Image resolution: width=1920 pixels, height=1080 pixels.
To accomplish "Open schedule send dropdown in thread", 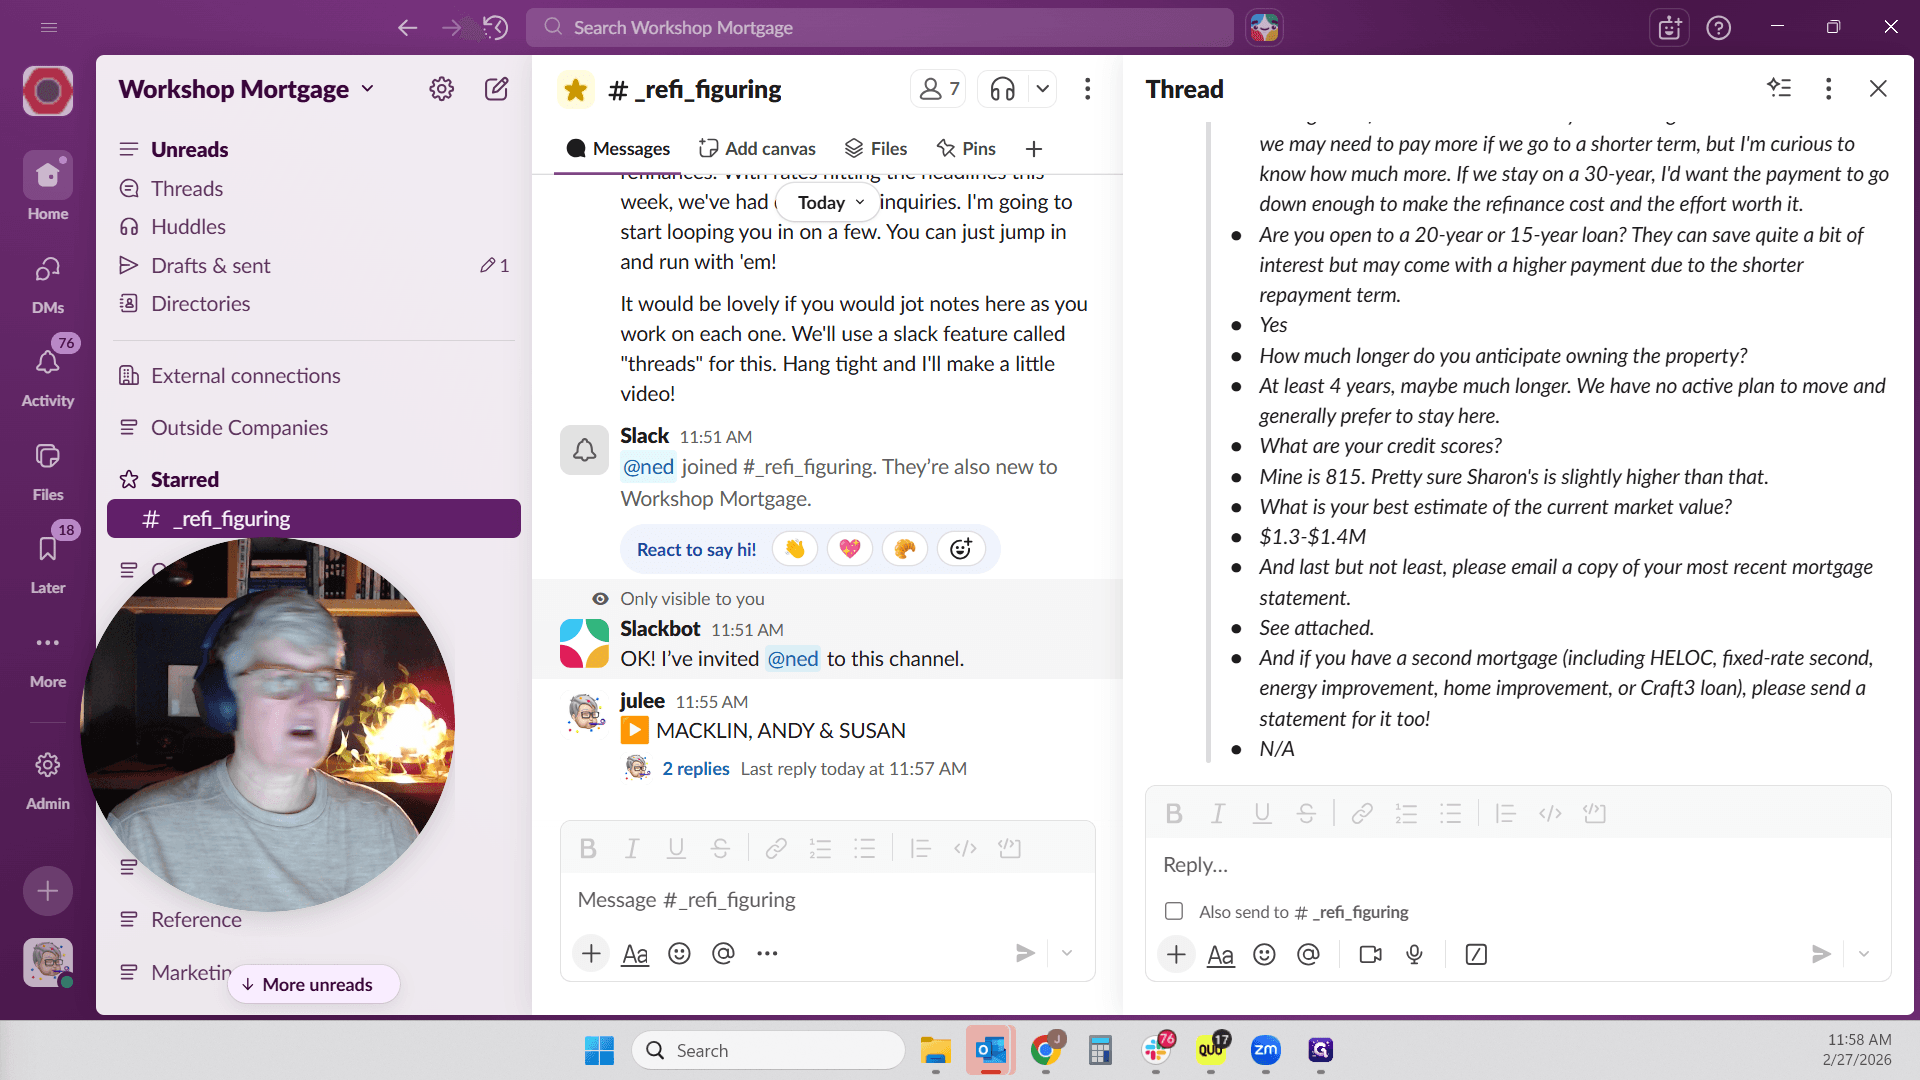I will coord(1864,954).
